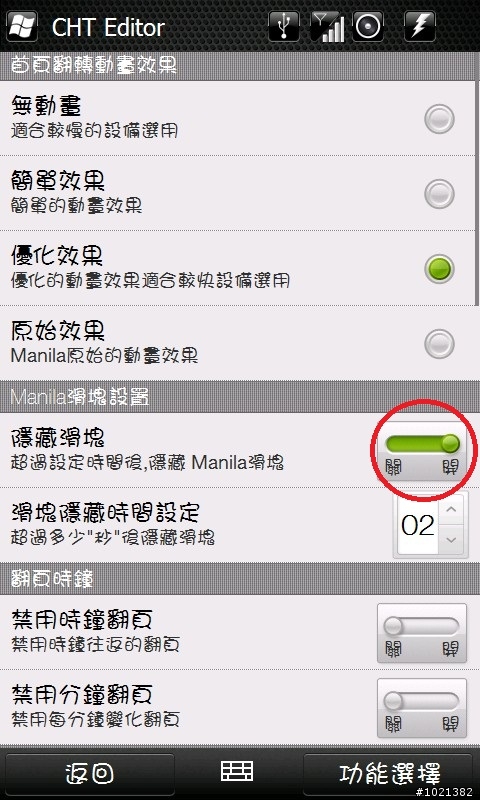This screenshot has width=480, height=800.
Task: Select the 原始效果 radio button
Action: point(439,343)
